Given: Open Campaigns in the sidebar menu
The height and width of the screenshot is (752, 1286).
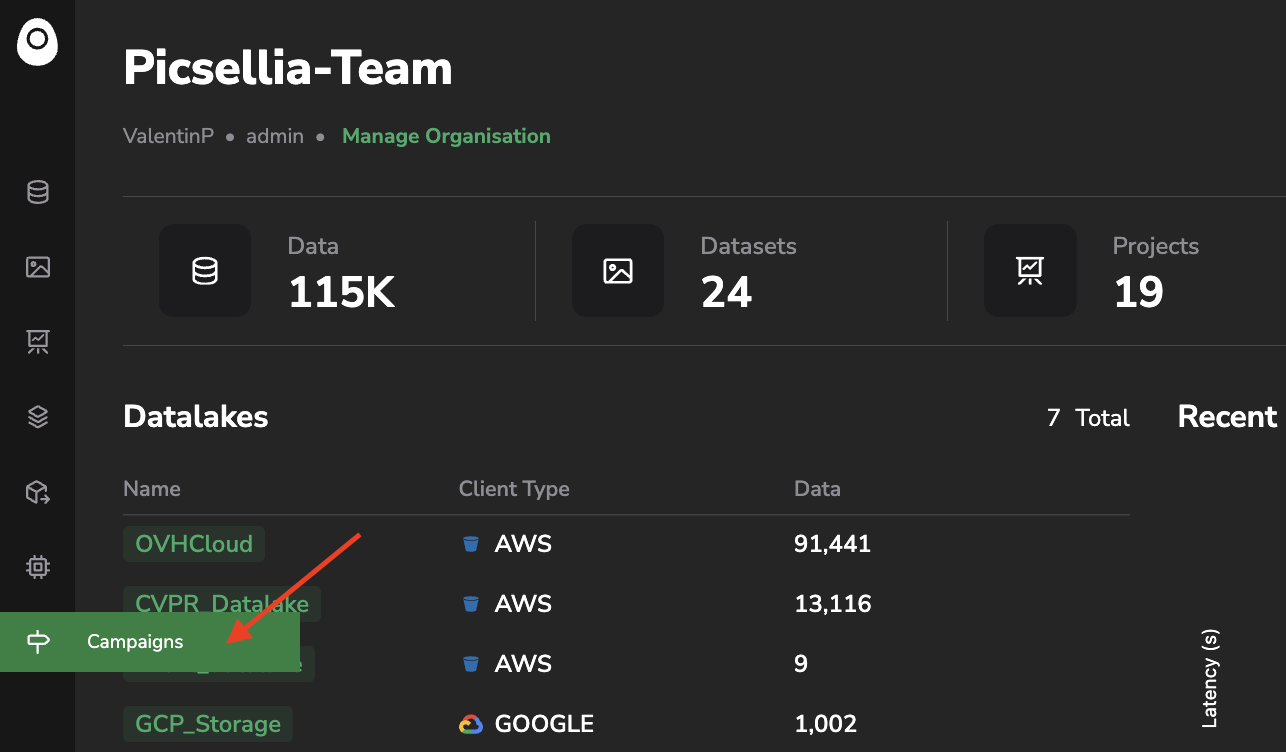Looking at the screenshot, I should [x=150, y=642].
